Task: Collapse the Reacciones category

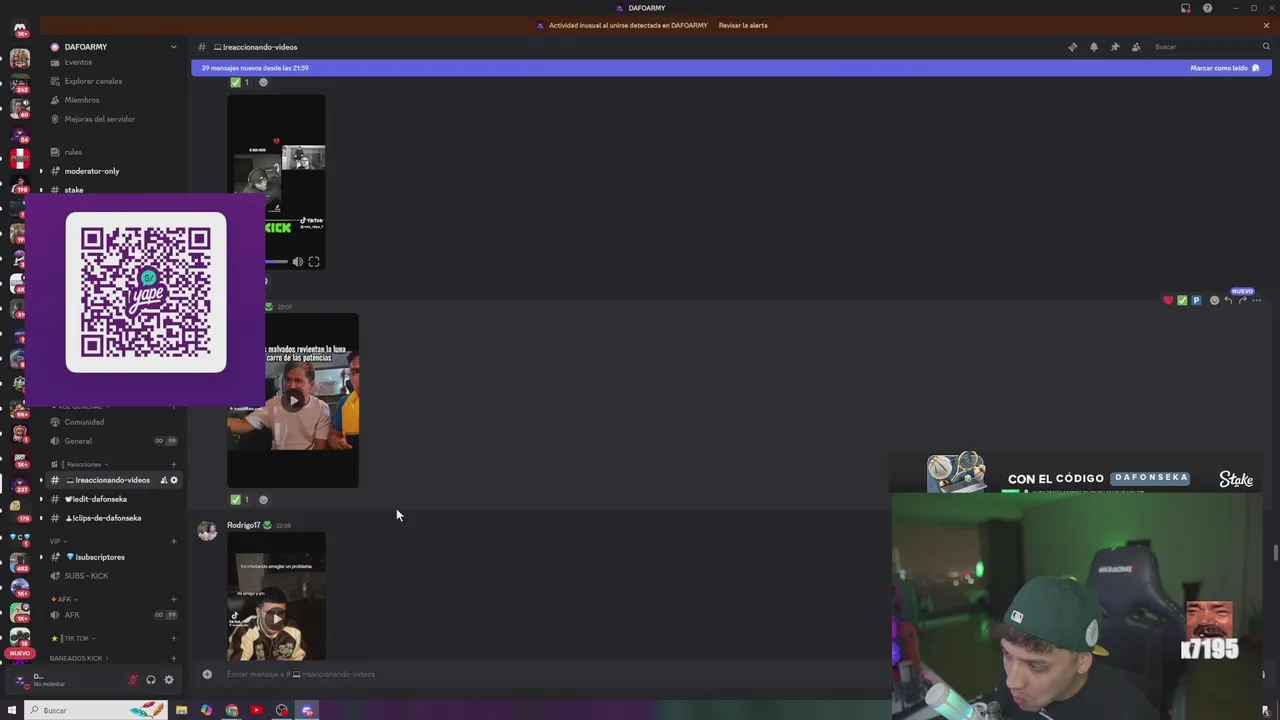Action: 84,464
